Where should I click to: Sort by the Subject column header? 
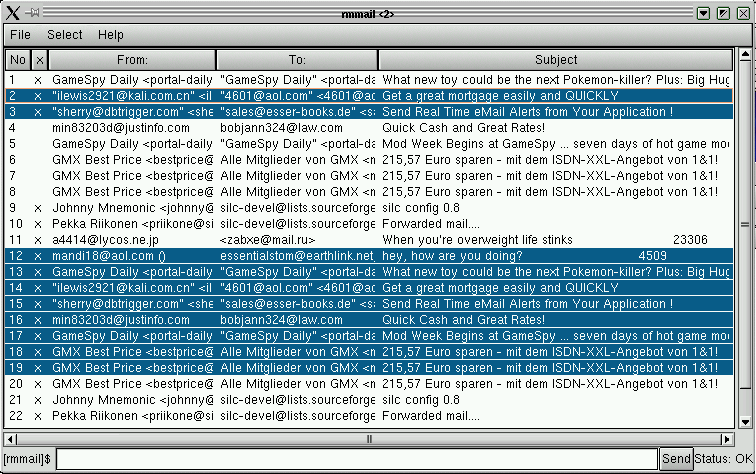pyautogui.click(x=556, y=60)
